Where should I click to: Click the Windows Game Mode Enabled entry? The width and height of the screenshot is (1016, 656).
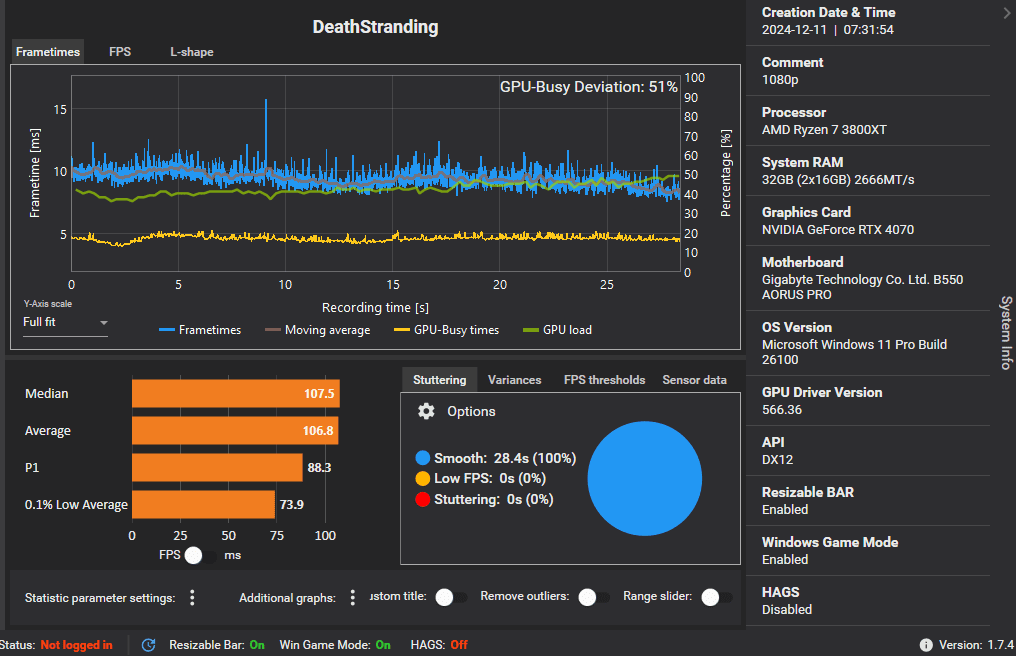(868, 550)
